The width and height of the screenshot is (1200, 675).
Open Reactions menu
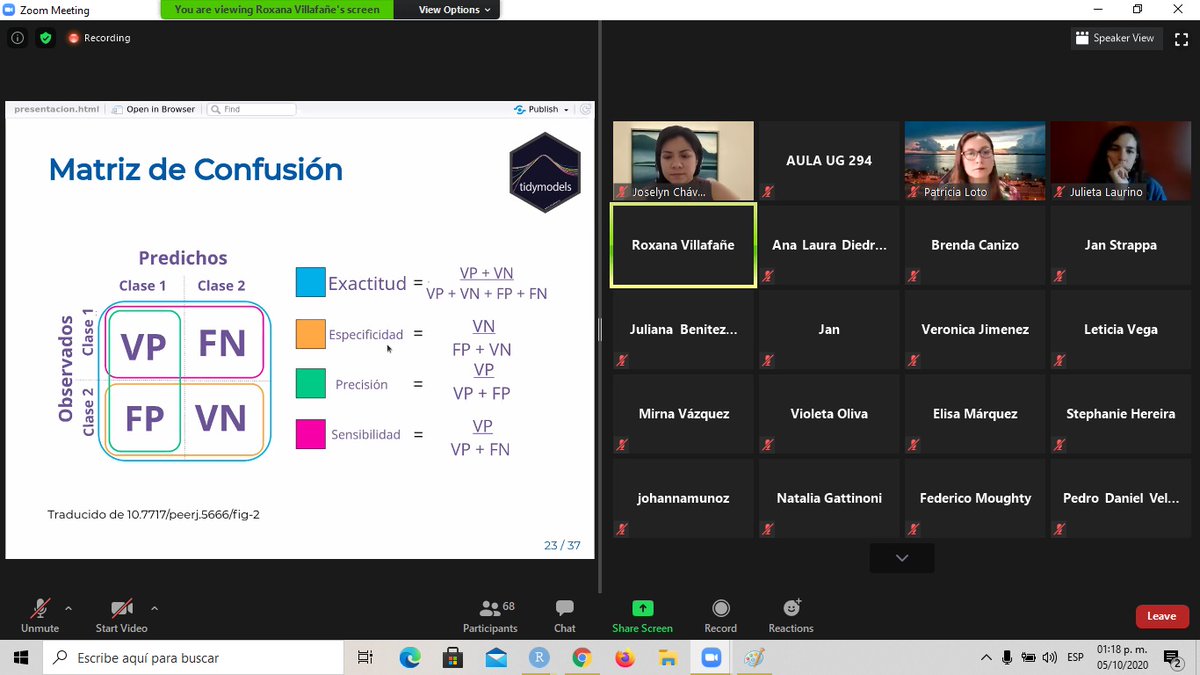point(791,615)
